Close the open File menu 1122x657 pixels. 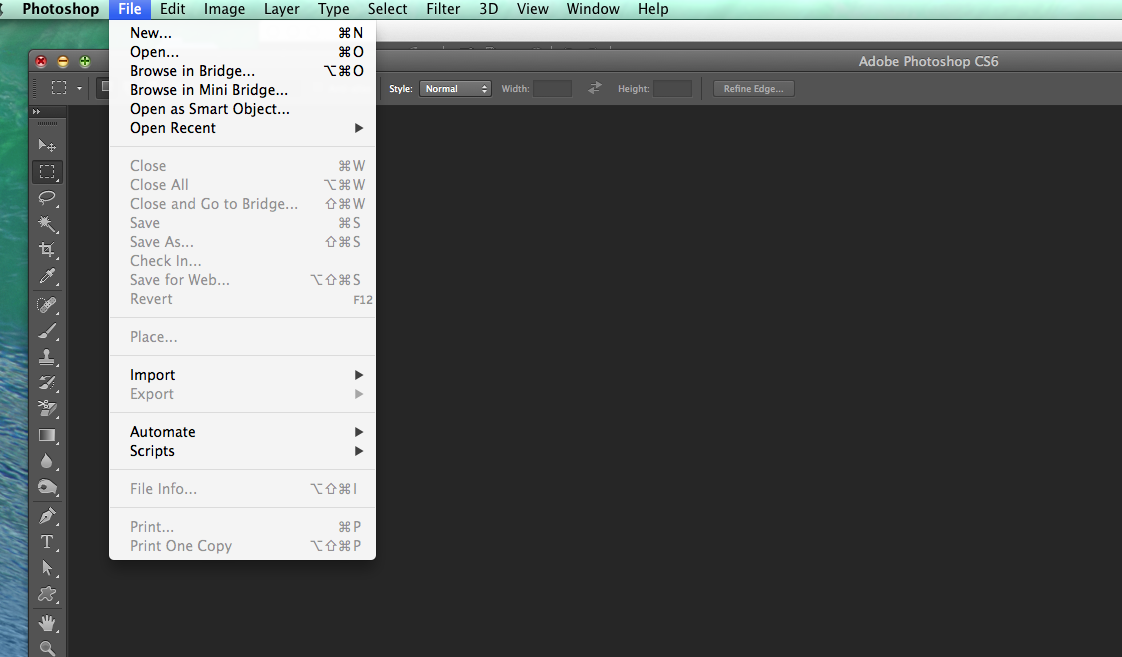pyautogui.click(x=130, y=9)
